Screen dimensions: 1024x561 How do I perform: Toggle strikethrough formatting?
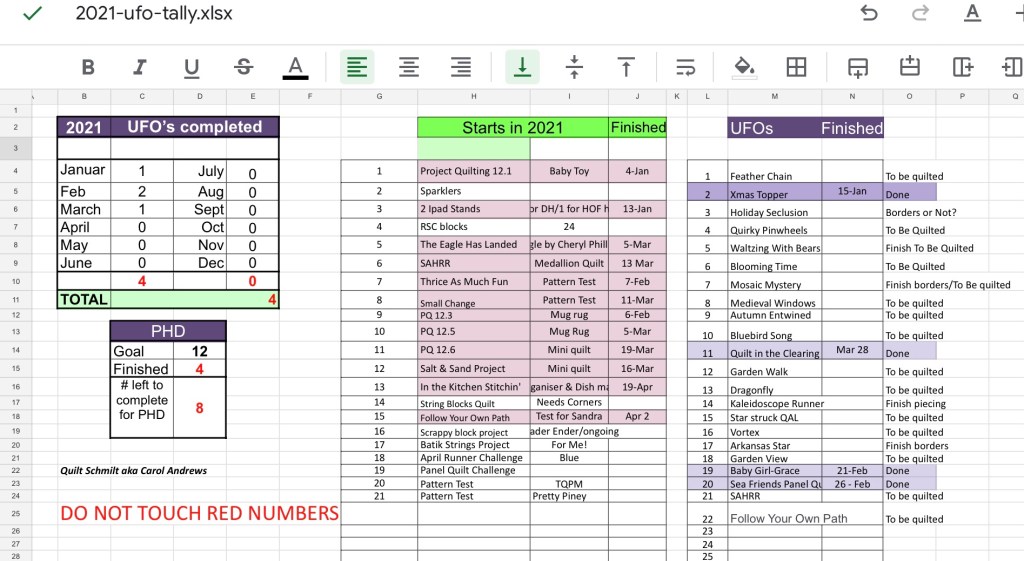pos(243,67)
